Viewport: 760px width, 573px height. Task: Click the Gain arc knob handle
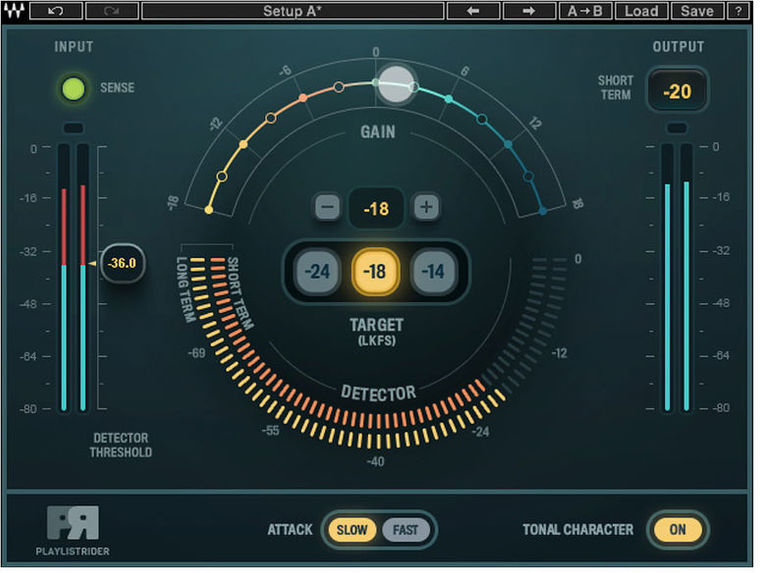(x=396, y=84)
